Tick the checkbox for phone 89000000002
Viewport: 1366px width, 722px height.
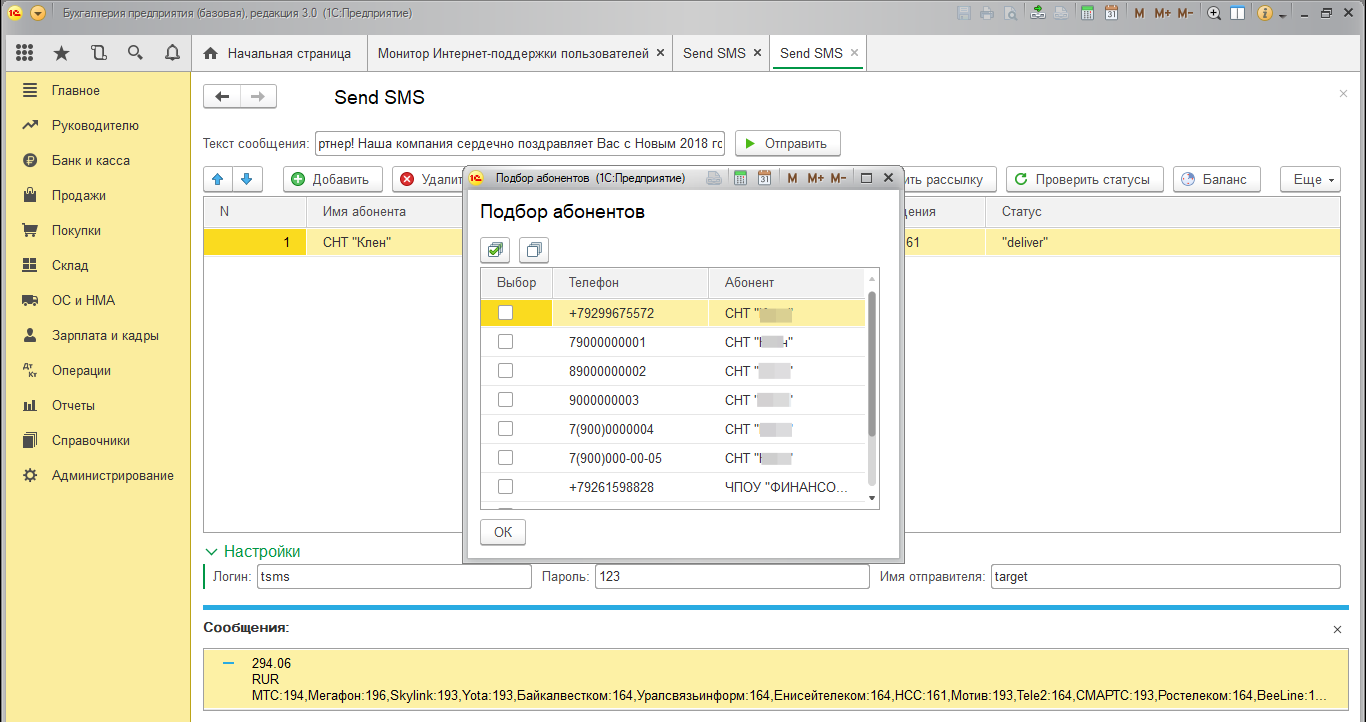(x=505, y=371)
